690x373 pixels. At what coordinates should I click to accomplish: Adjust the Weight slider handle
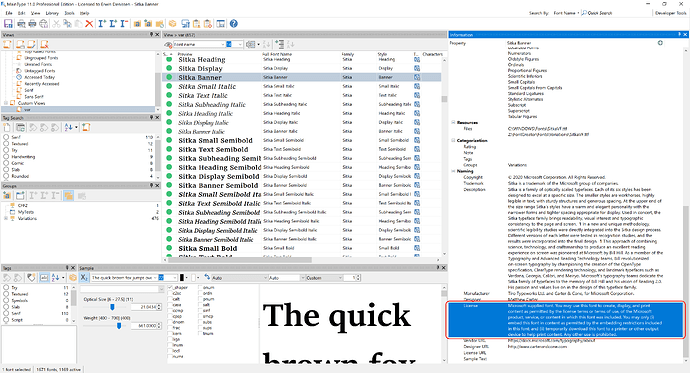pyautogui.click(x=119, y=325)
